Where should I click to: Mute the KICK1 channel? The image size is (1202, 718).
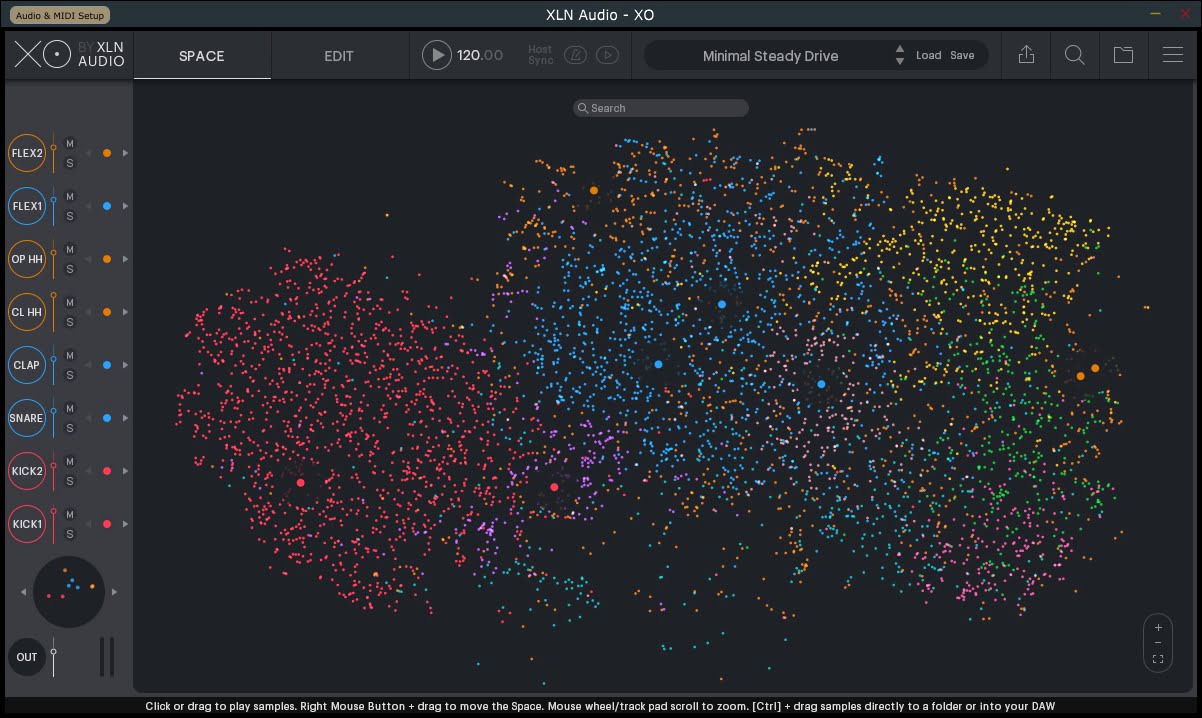point(70,514)
